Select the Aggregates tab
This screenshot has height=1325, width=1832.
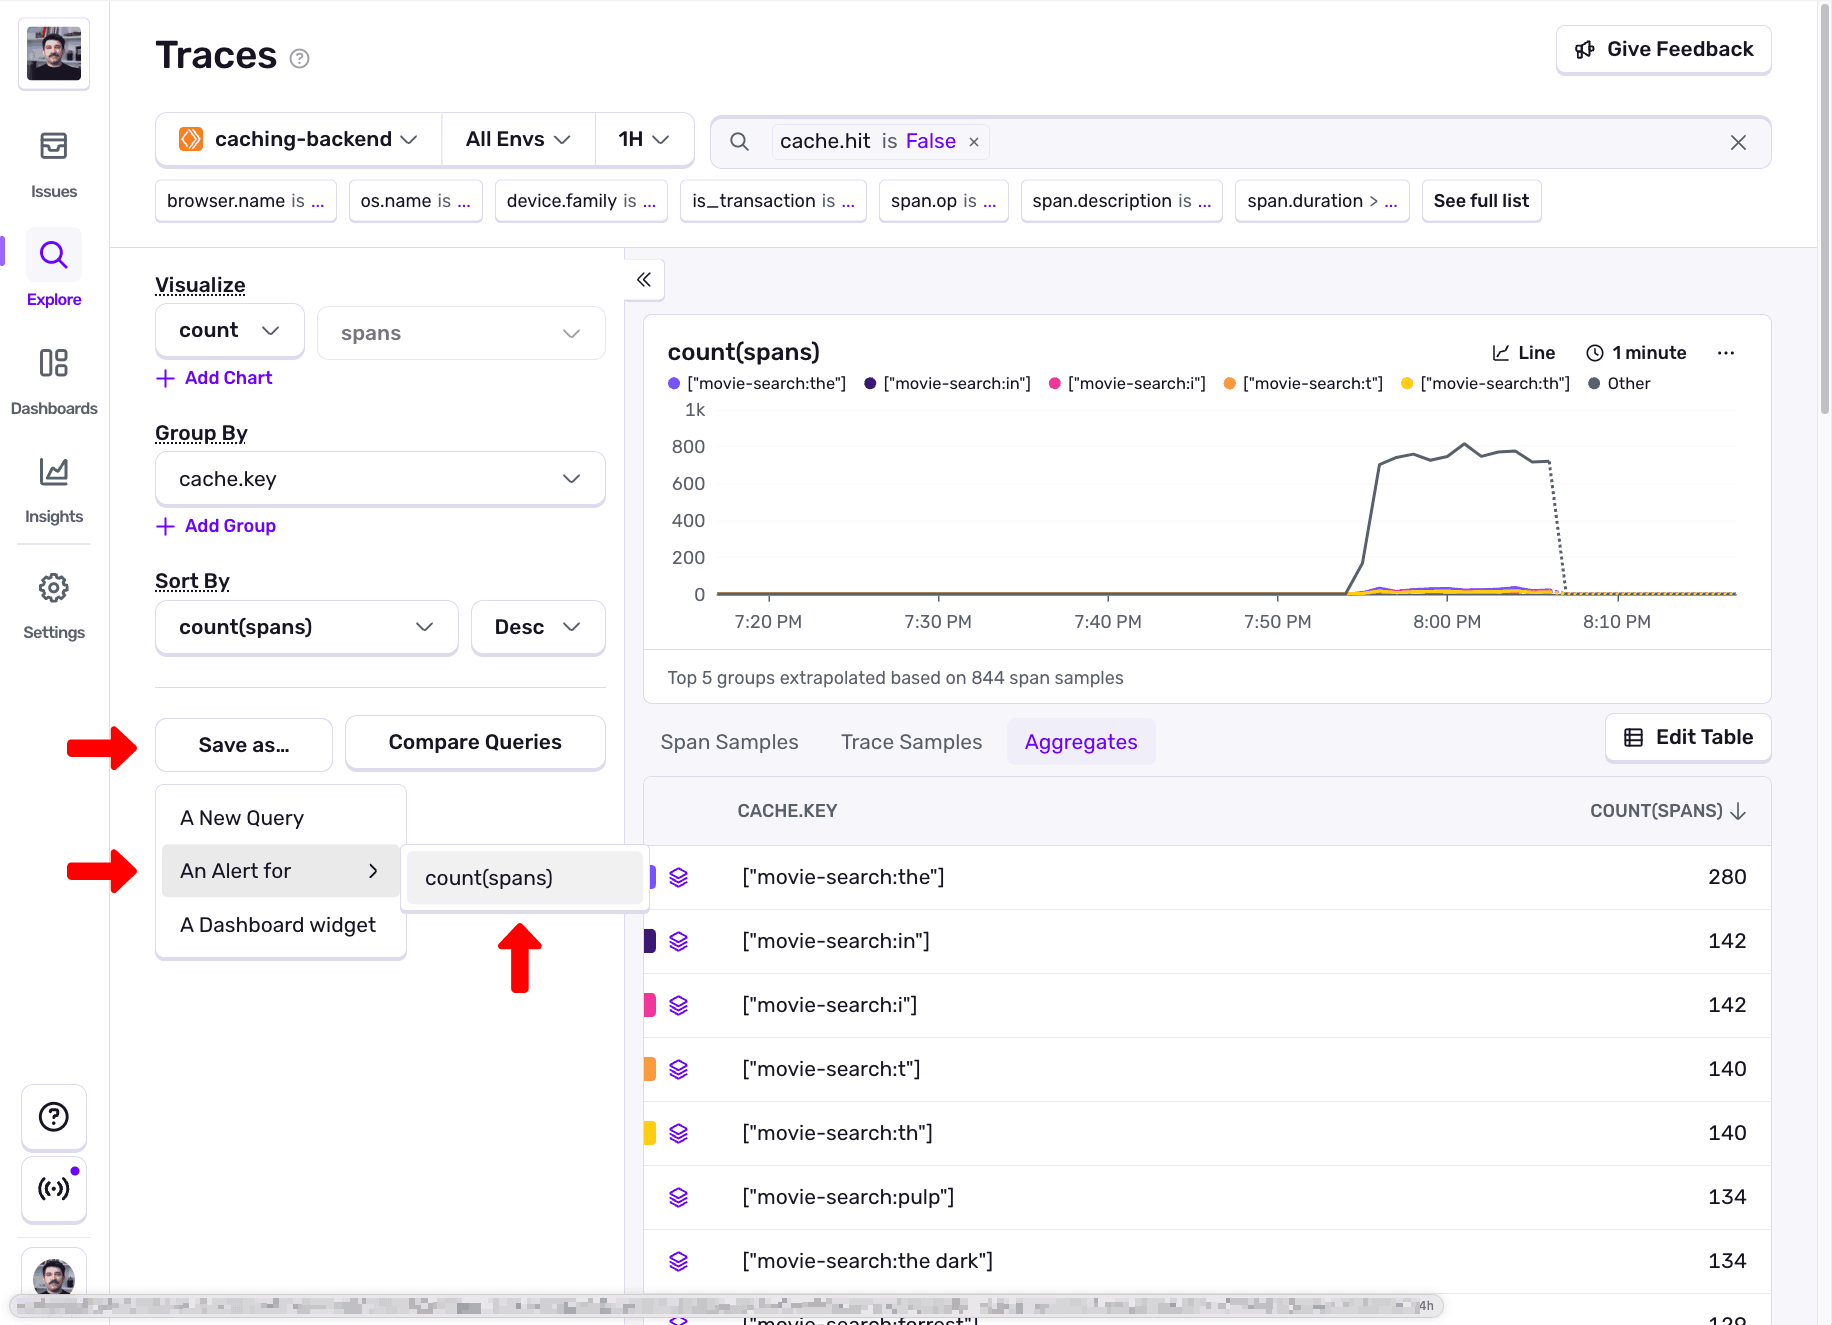click(1081, 742)
